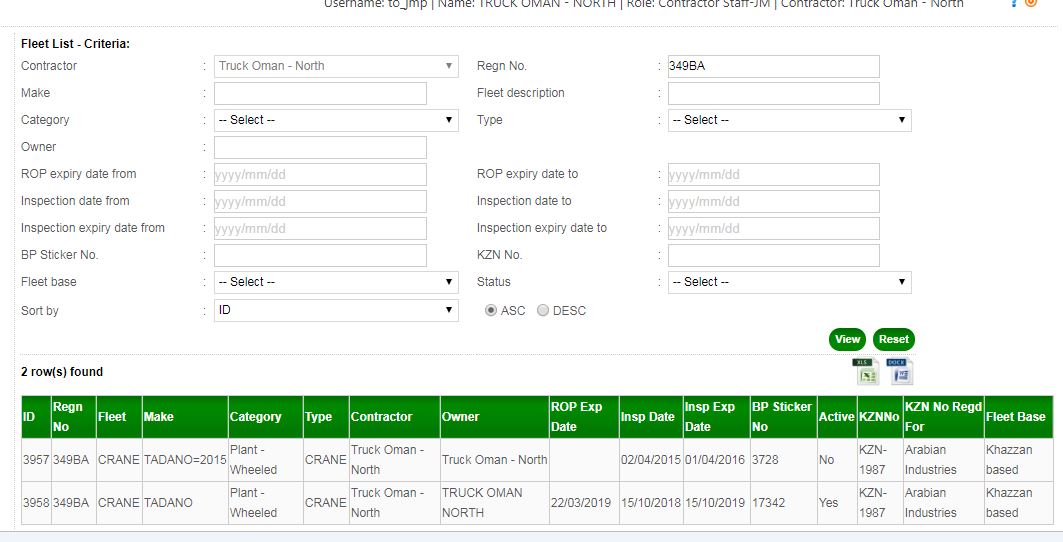Click the Regn No. field containing 349BA
The image size is (1063, 542).
(773, 66)
